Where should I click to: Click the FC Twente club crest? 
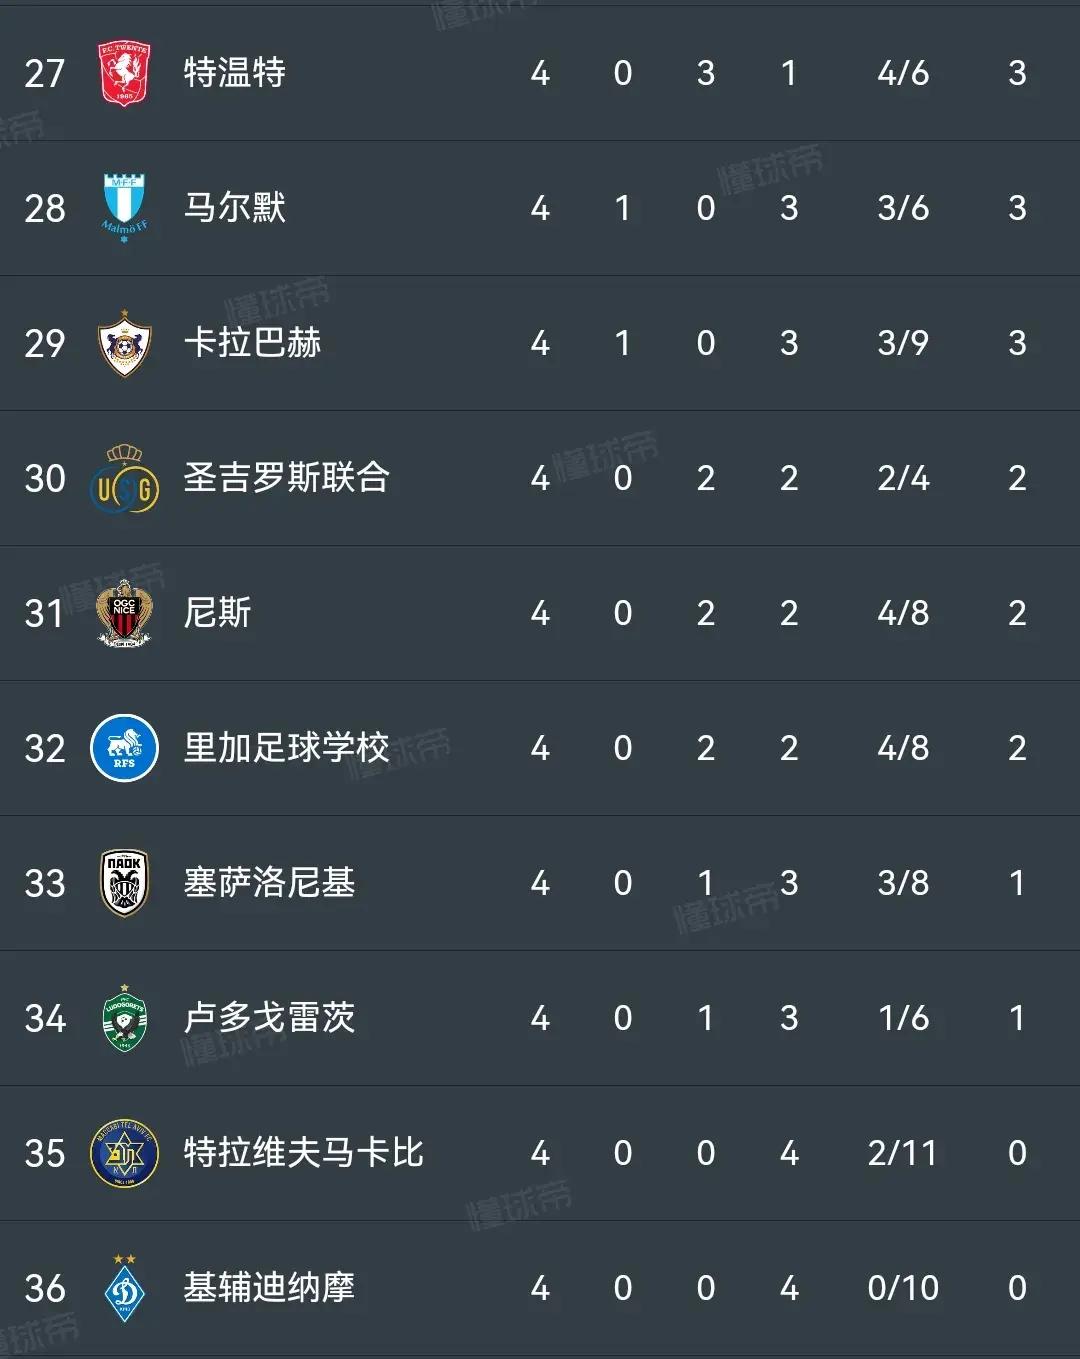tap(124, 73)
